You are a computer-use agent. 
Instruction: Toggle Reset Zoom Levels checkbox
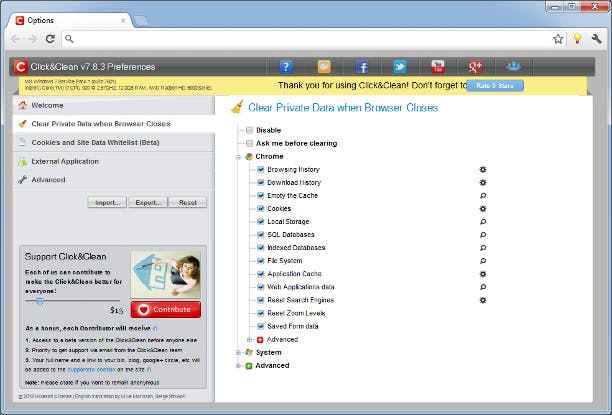click(261, 313)
